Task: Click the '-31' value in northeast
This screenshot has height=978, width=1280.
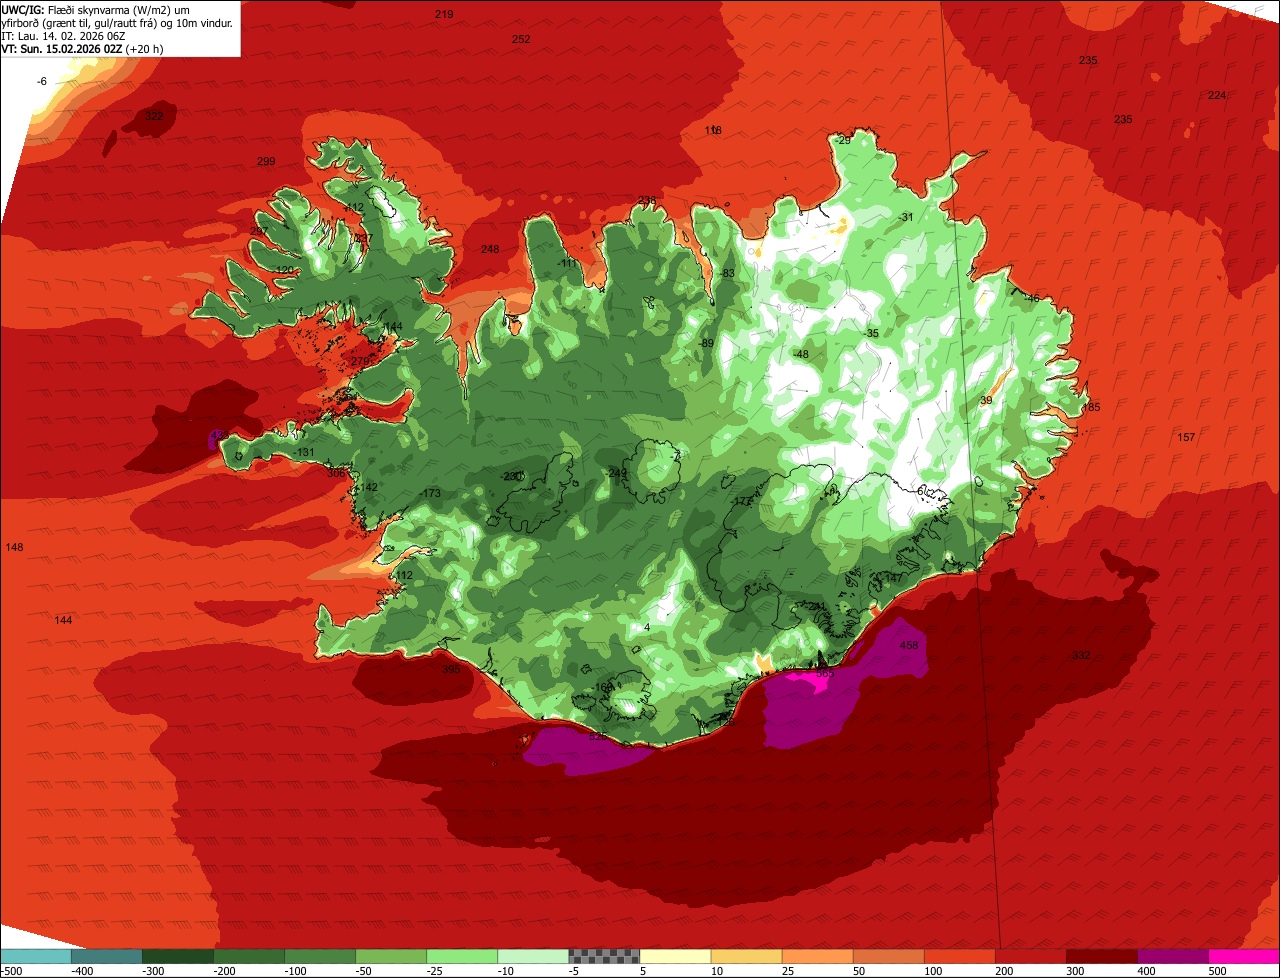Action: pyautogui.click(x=906, y=218)
